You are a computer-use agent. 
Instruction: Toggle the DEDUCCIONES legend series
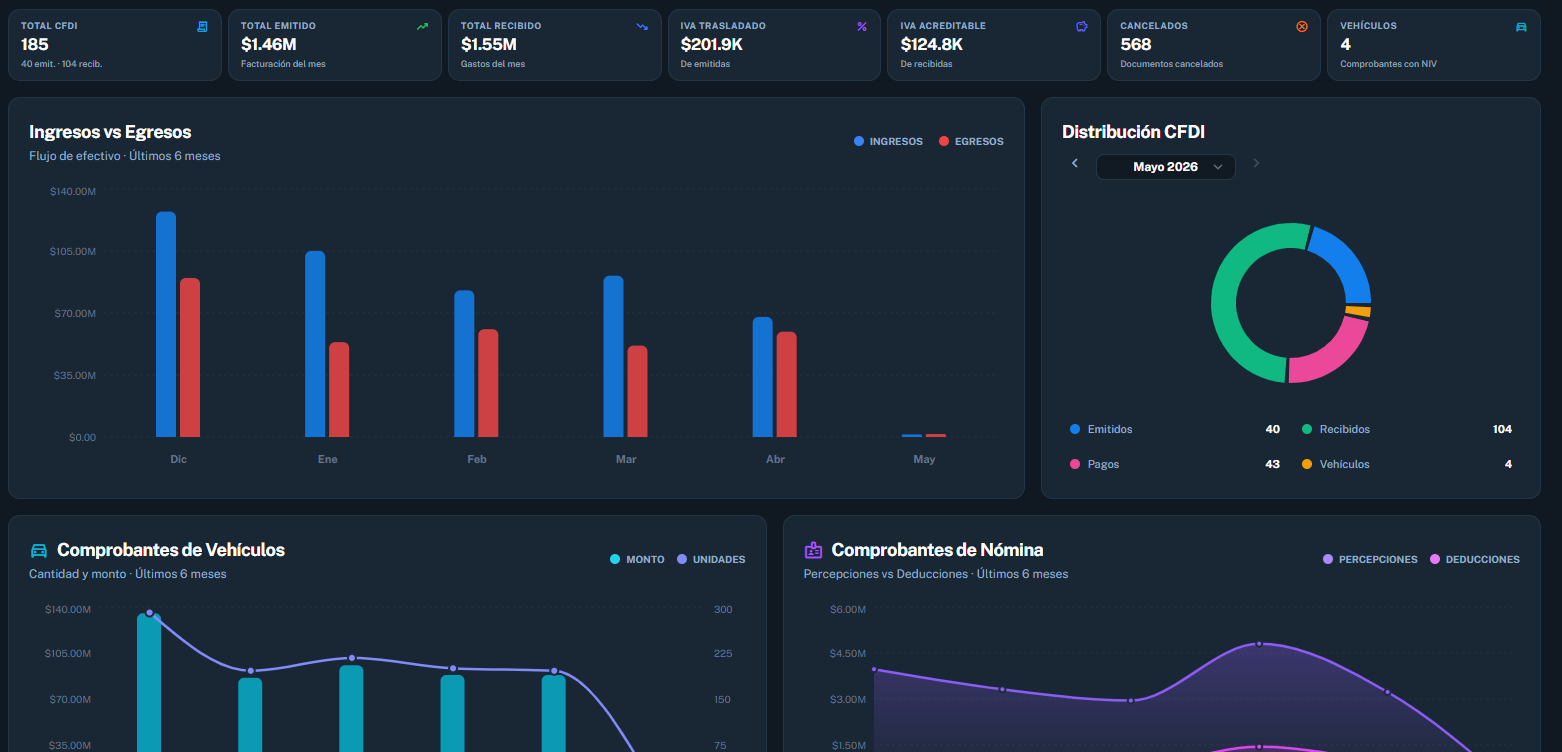1475,560
